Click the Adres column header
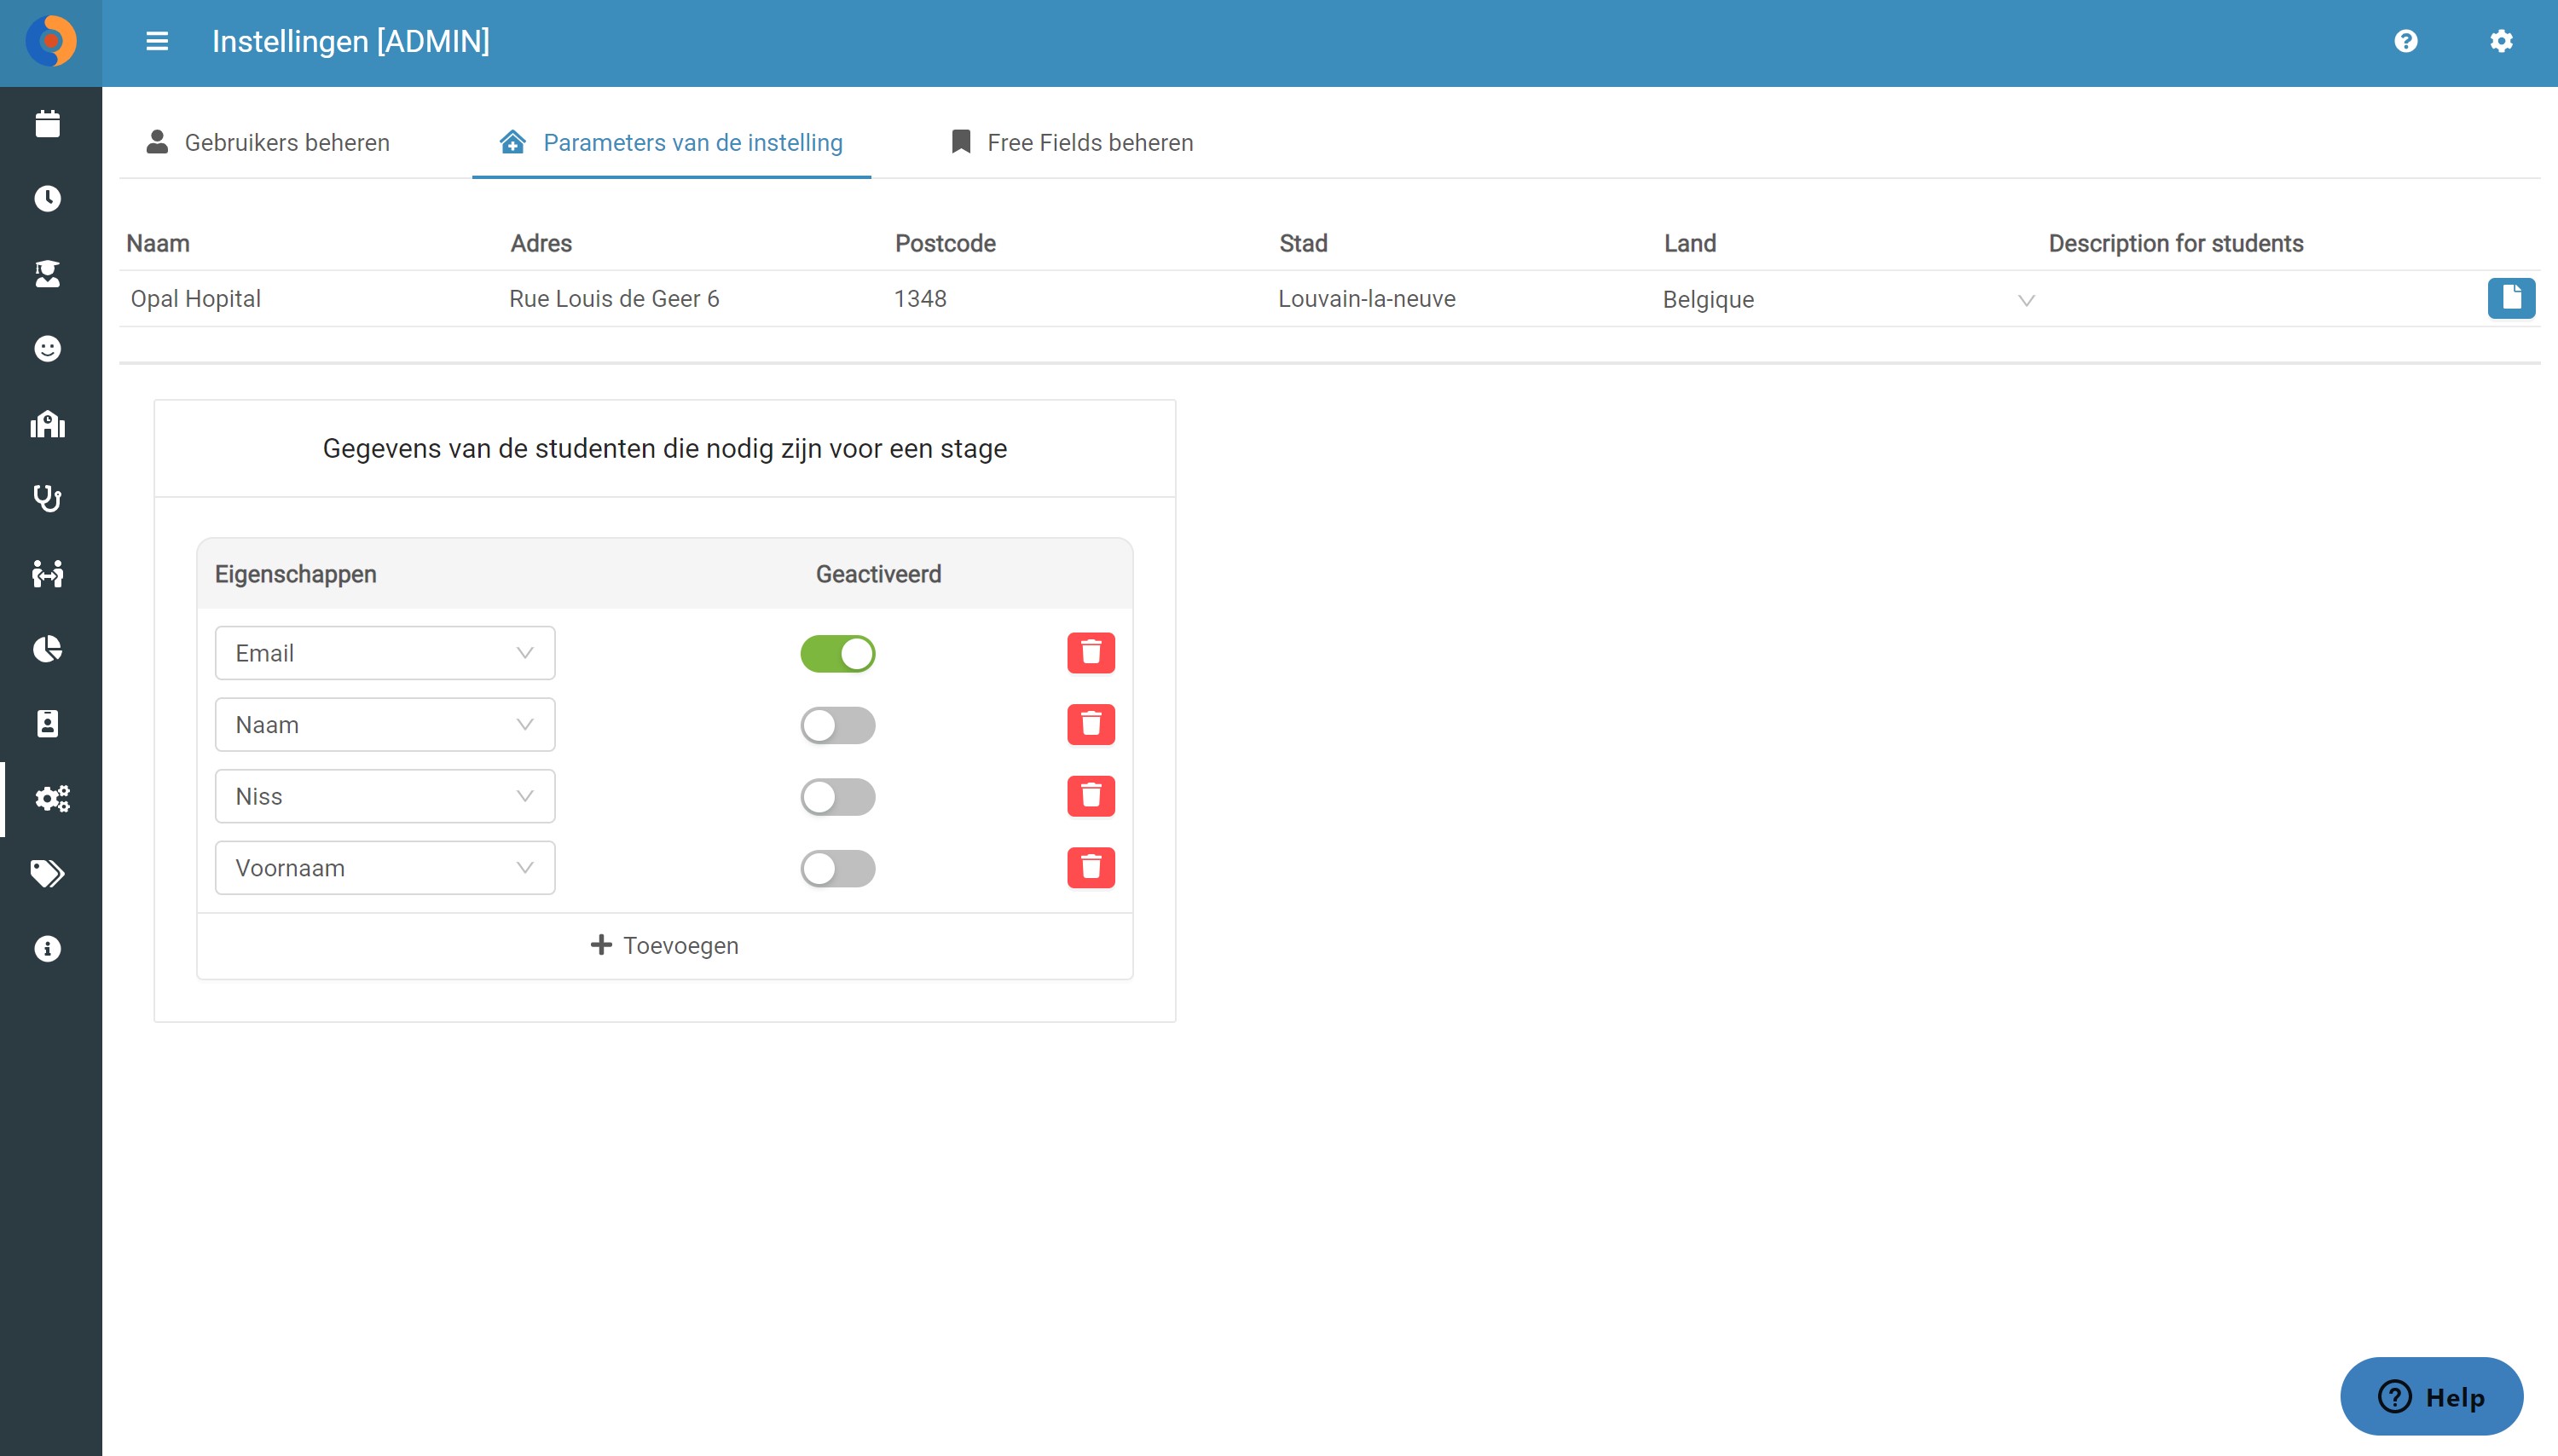This screenshot has height=1456, width=2558. [x=541, y=244]
